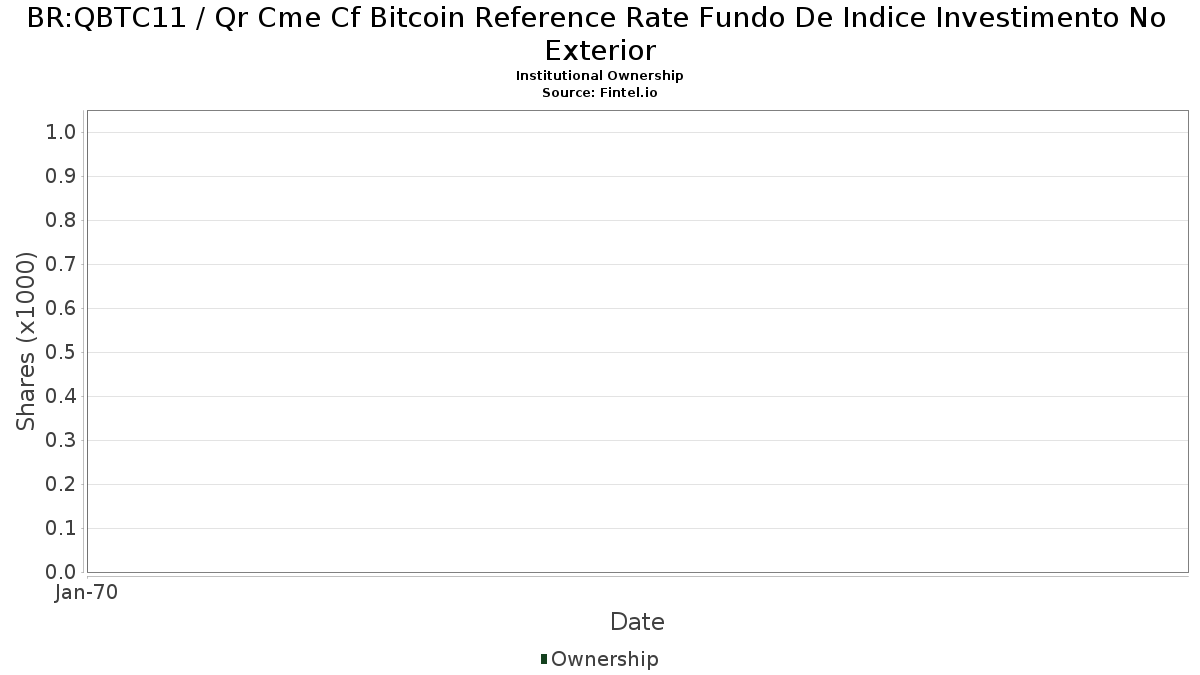Select the 0.0 y-axis tick label
The image size is (1200, 675).
(61, 572)
